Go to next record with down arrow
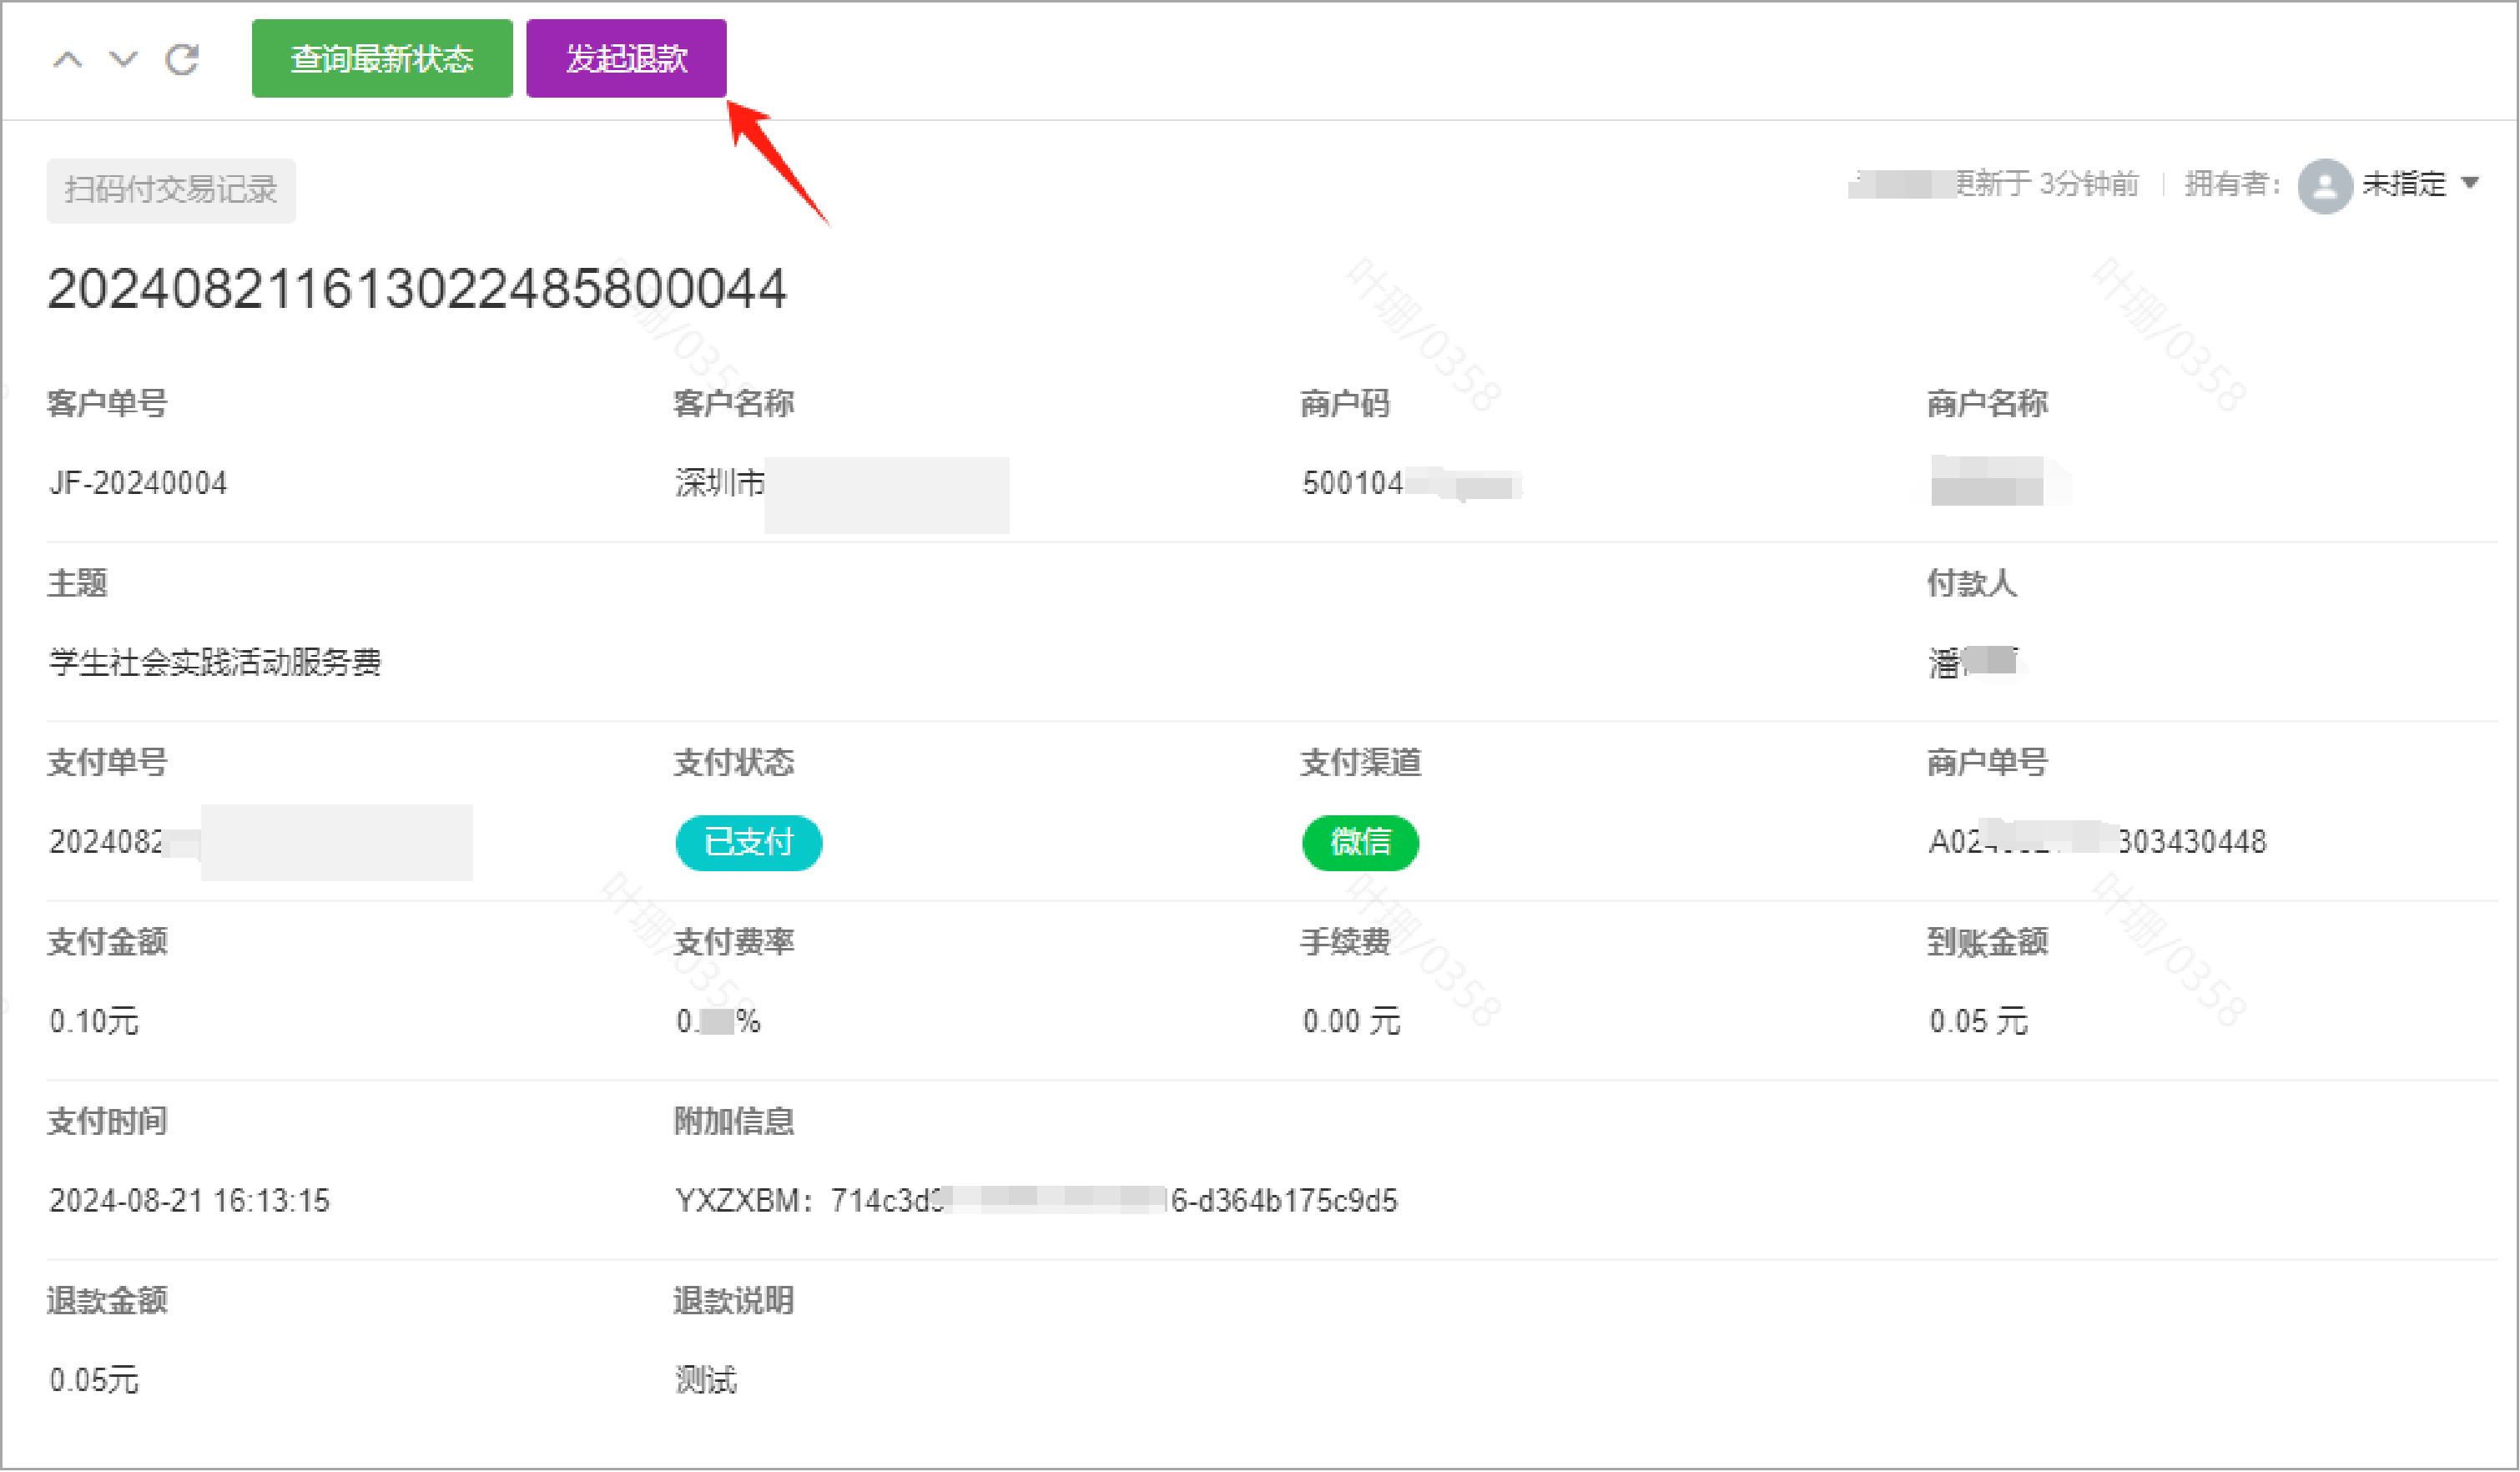The height and width of the screenshot is (1472, 2520). [x=123, y=60]
